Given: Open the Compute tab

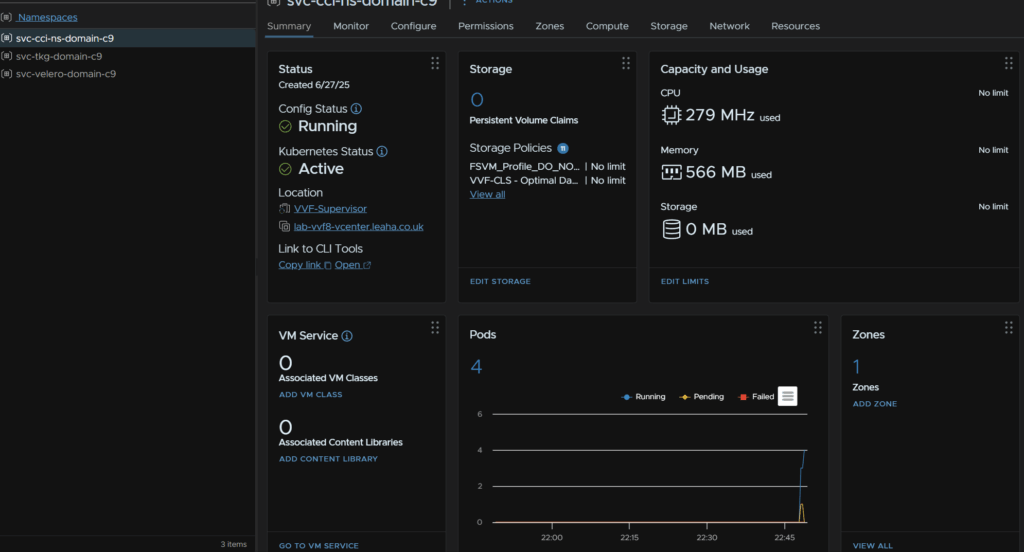Looking at the screenshot, I should point(607,26).
